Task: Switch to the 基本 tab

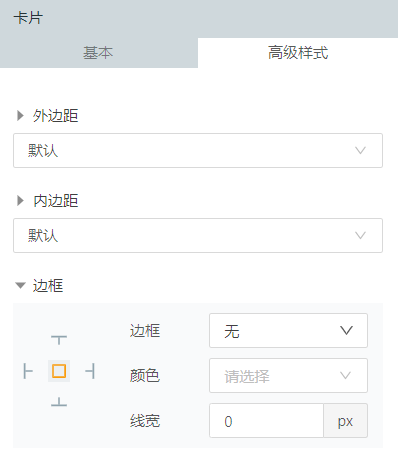Action: (99, 53)
